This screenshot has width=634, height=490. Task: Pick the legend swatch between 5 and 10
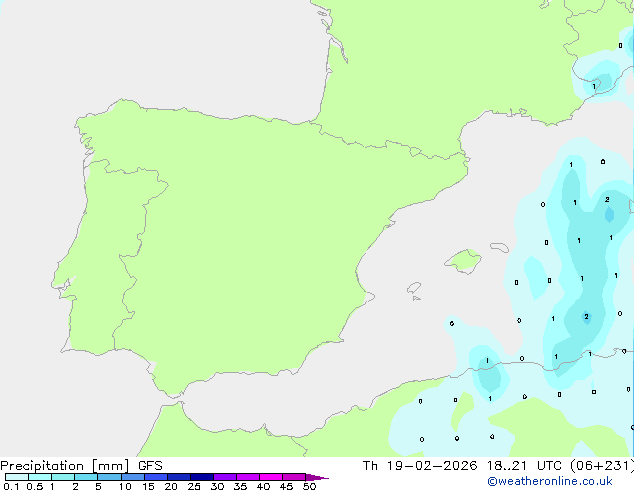pos(109,477)
